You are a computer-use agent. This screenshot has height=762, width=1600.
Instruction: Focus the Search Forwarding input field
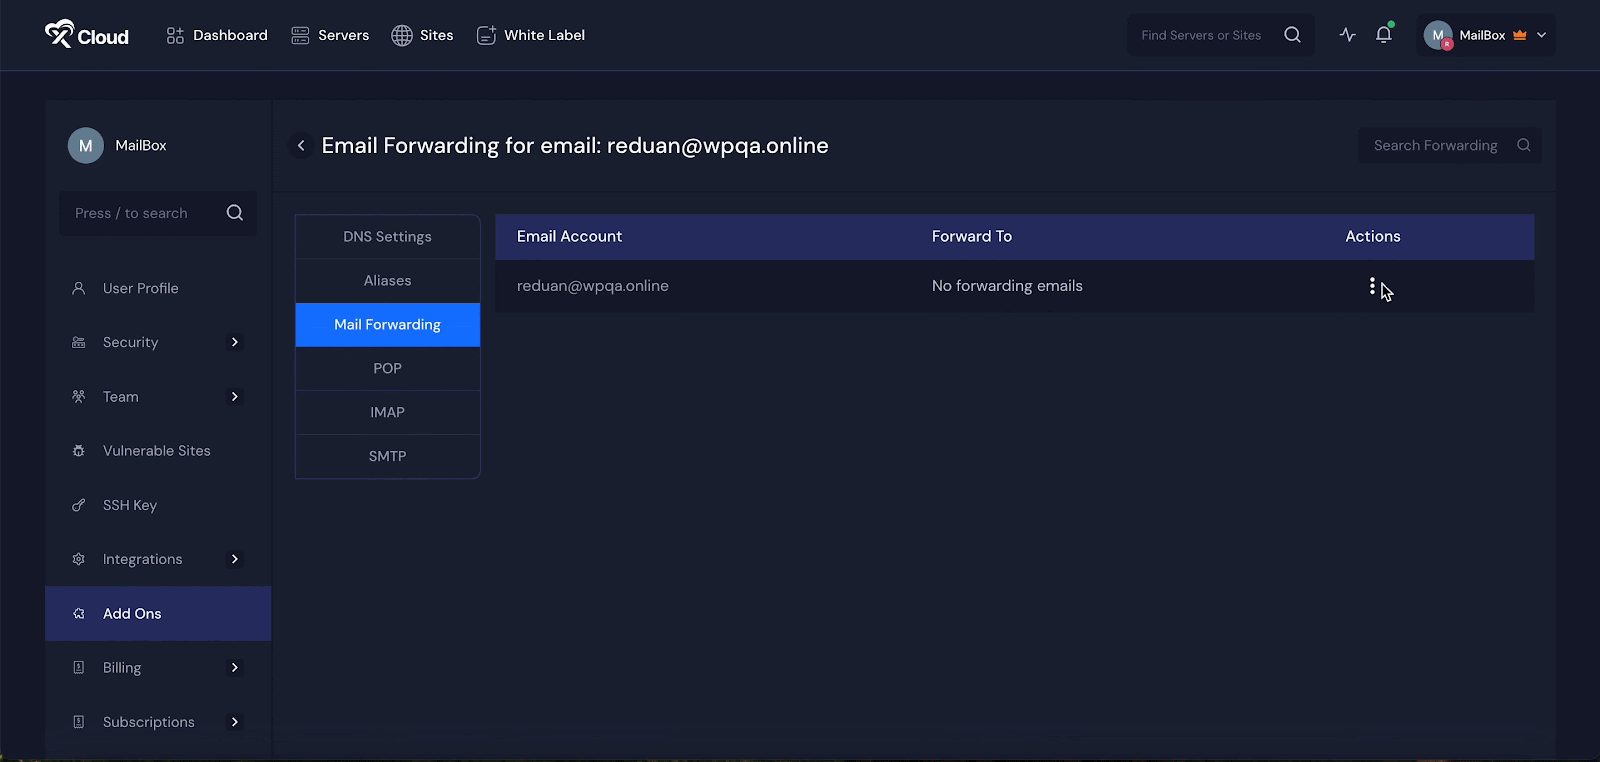pos(1435,146)
